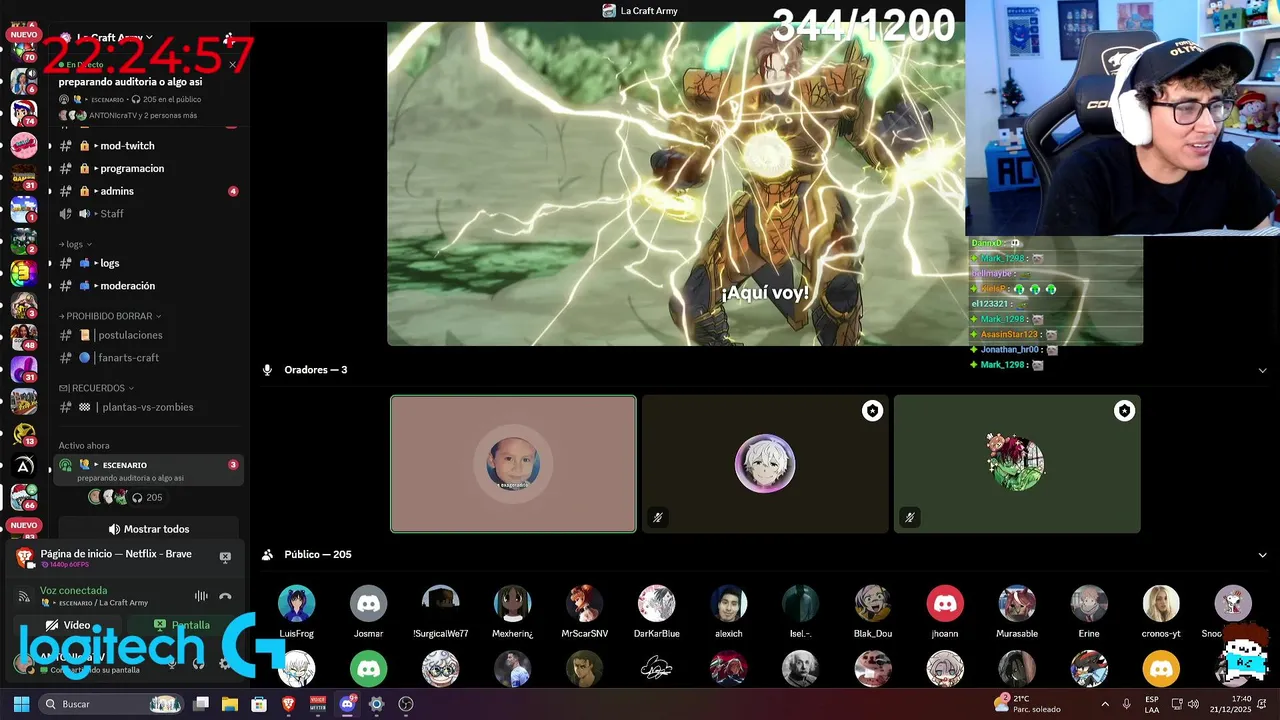Click Josmar's avatar in the audience
1280x720 pixels.
[368, 603]
